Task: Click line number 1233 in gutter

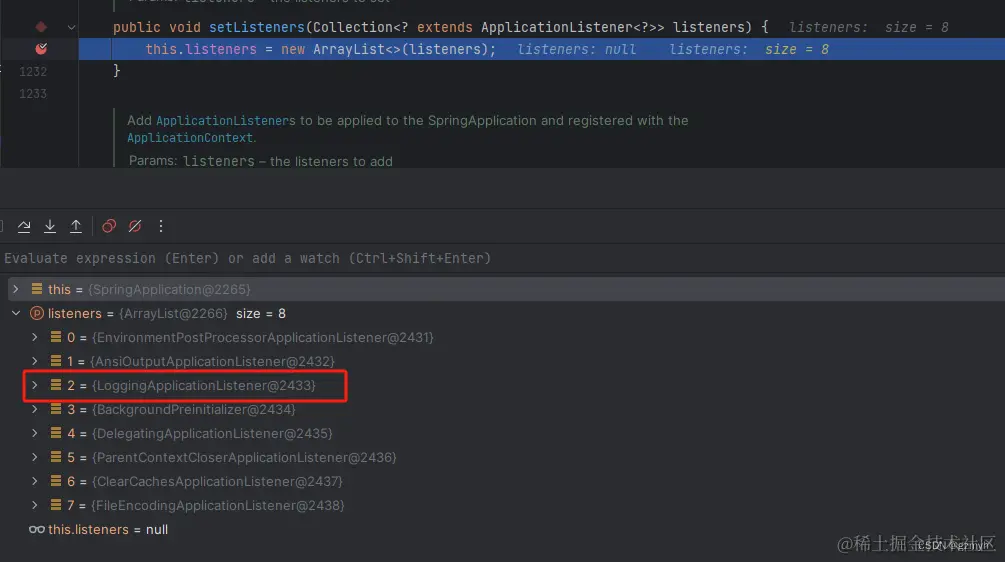Action: pos(33,94)
